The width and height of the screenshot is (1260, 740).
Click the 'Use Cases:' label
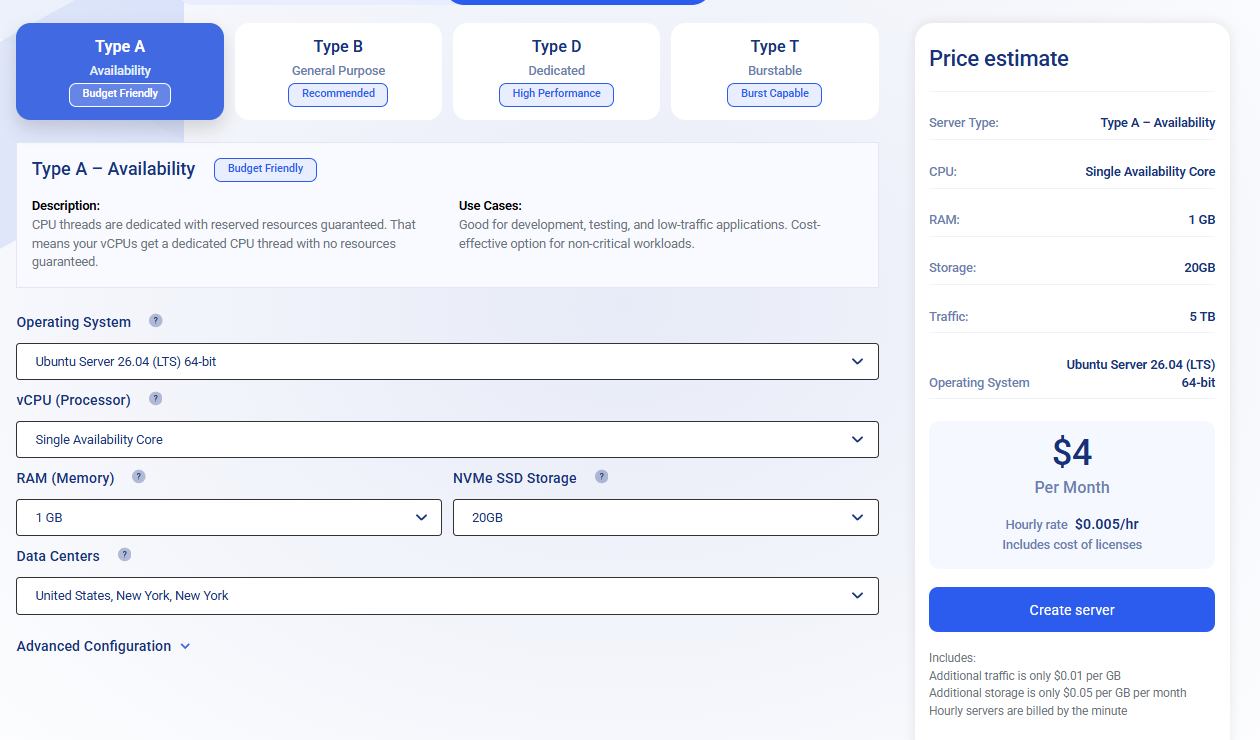[490, 206]
